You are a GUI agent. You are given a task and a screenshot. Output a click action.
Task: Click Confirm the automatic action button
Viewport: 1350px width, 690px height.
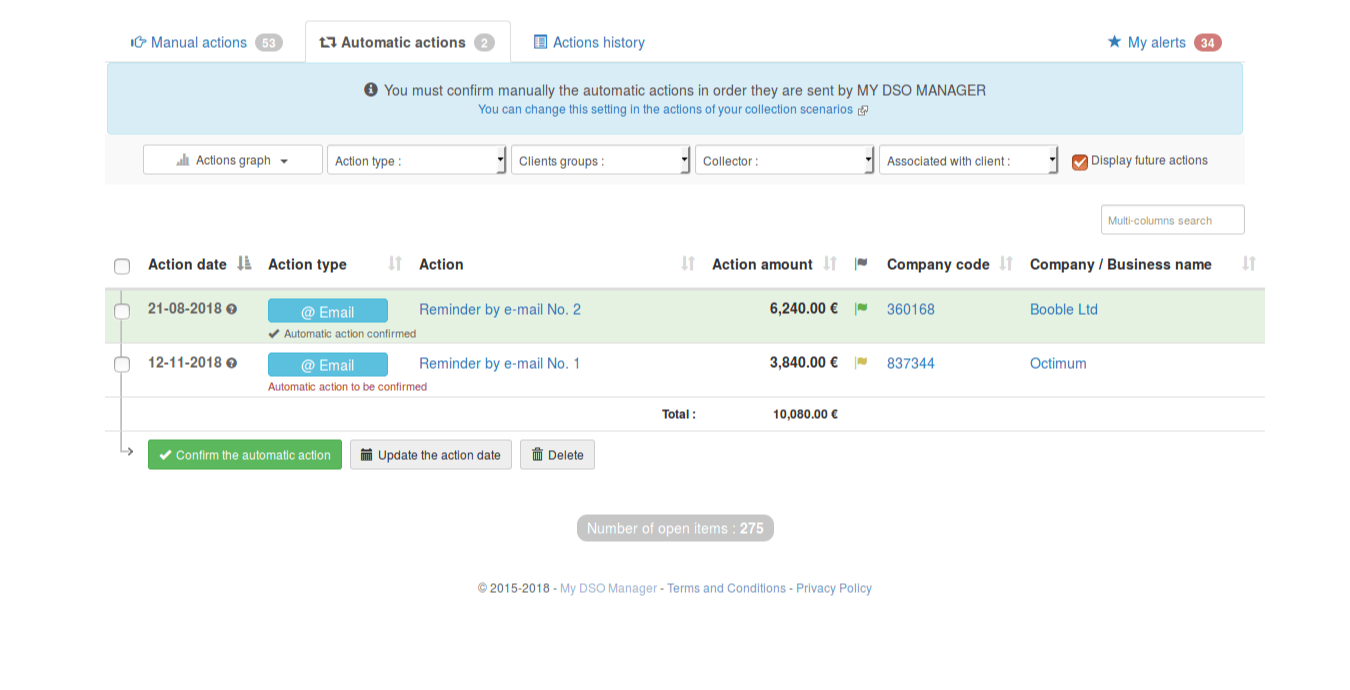245,455
